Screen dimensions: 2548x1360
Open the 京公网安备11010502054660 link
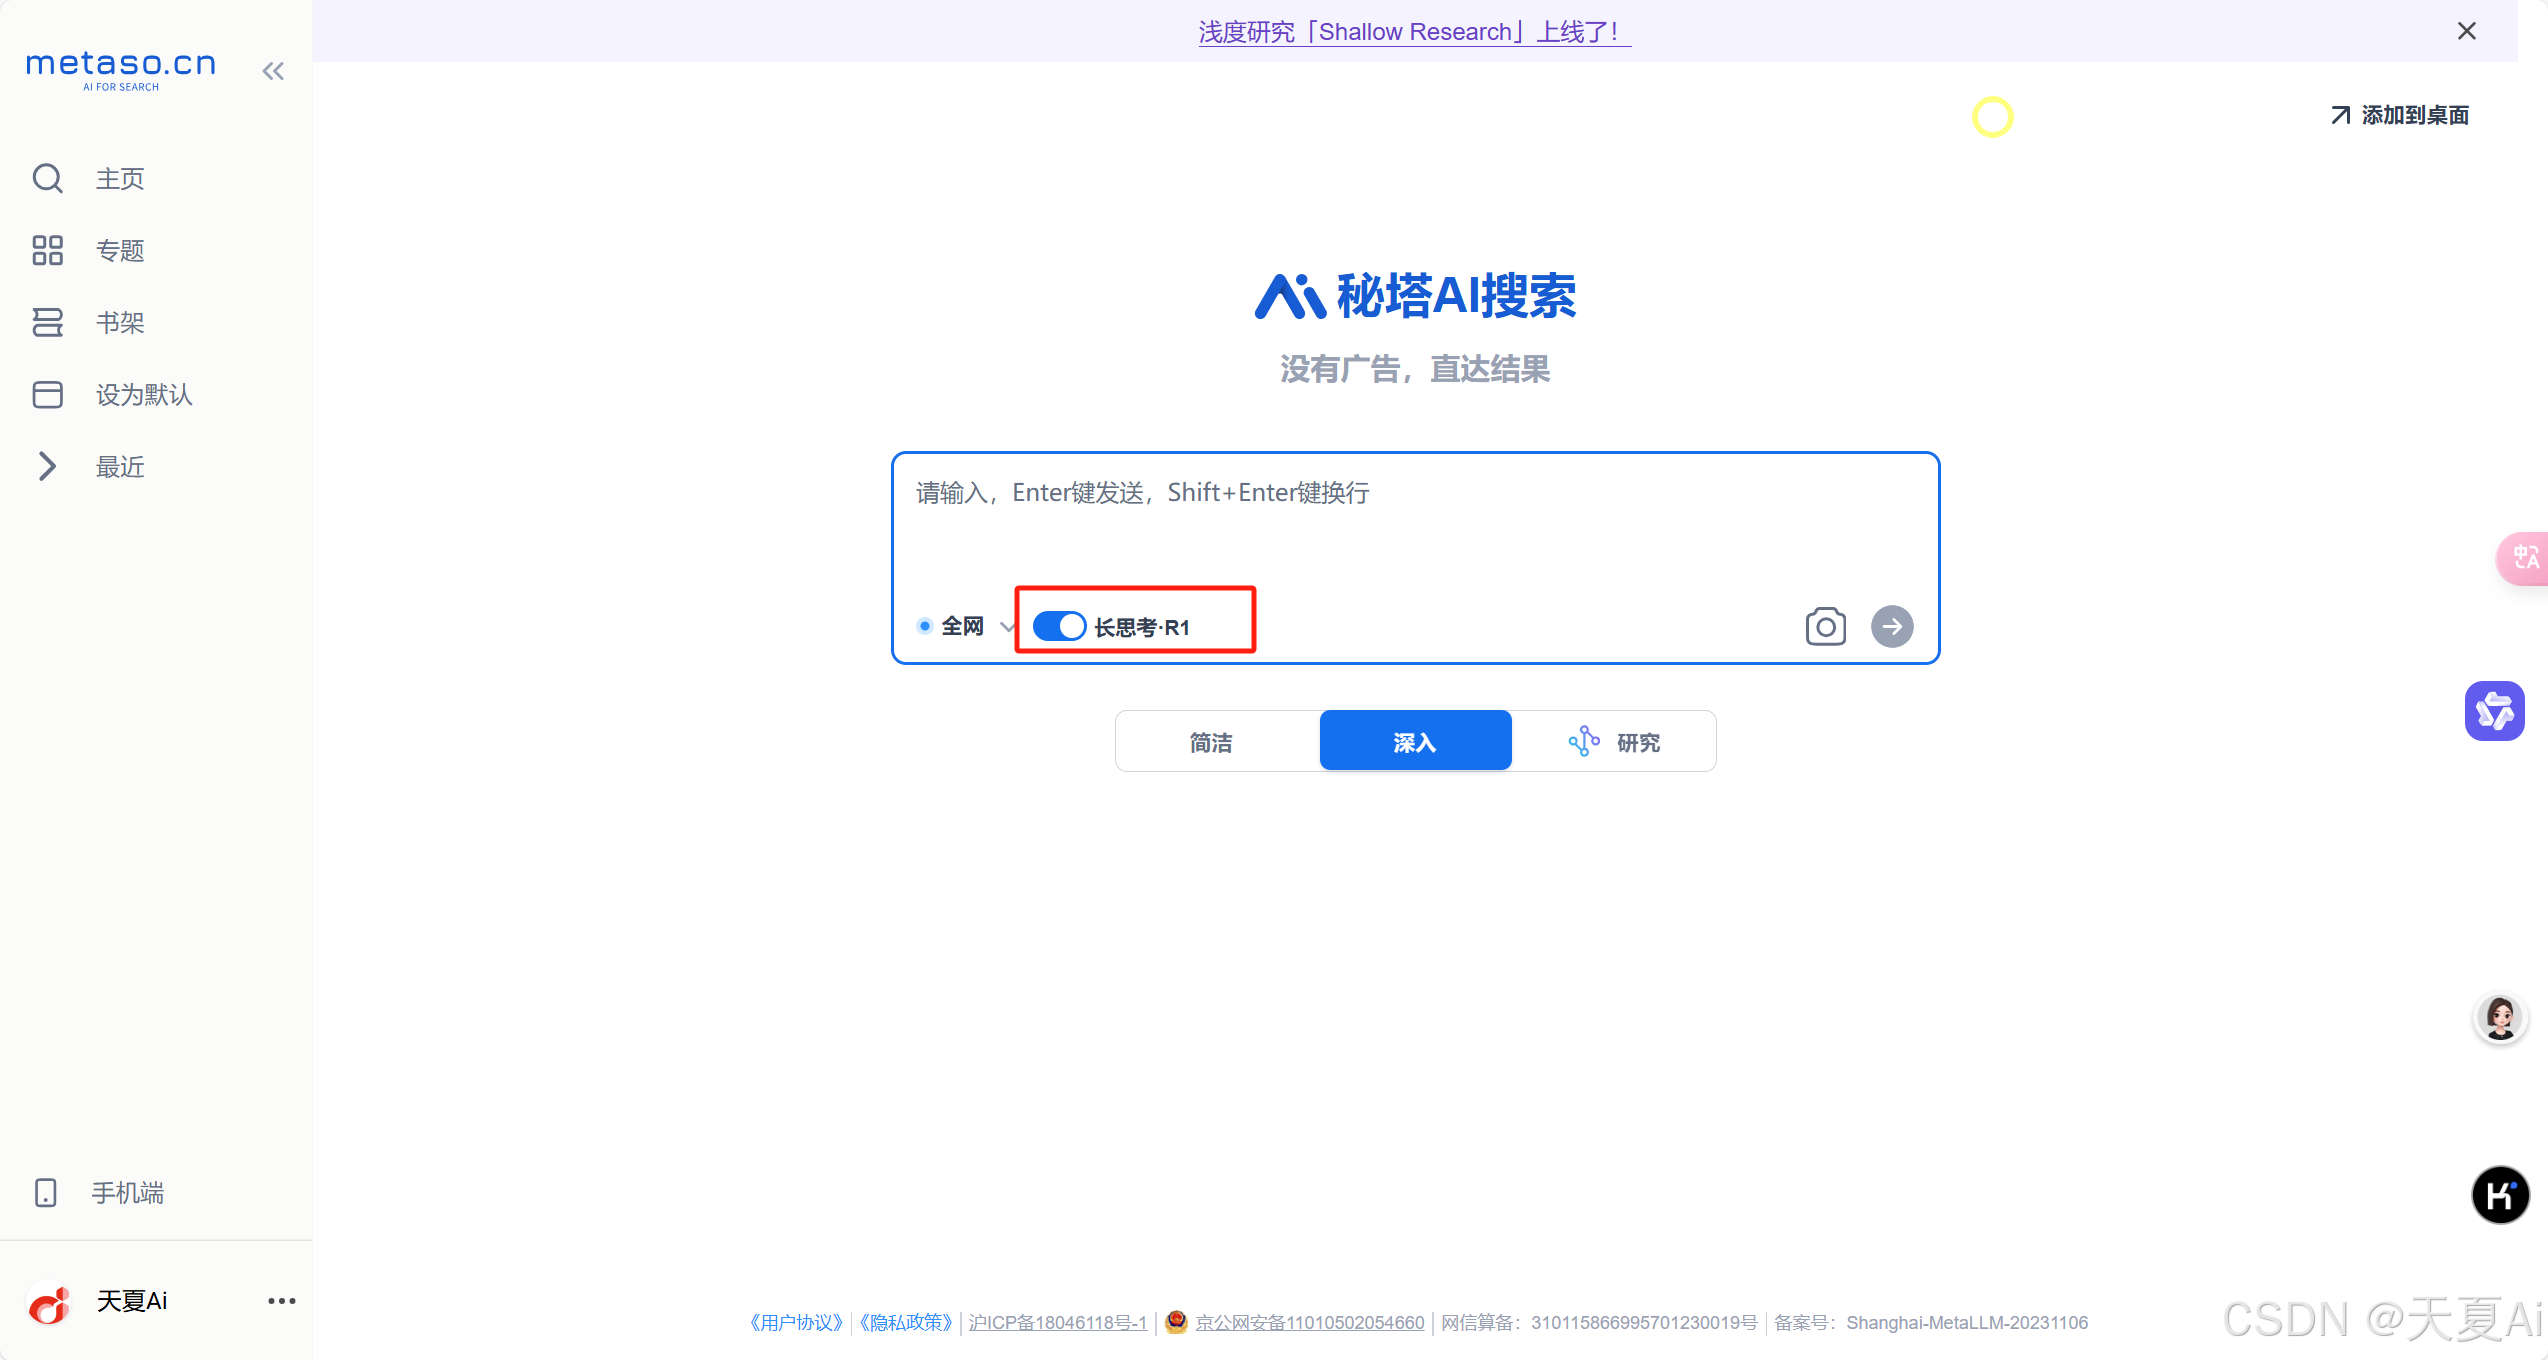1310,1323
